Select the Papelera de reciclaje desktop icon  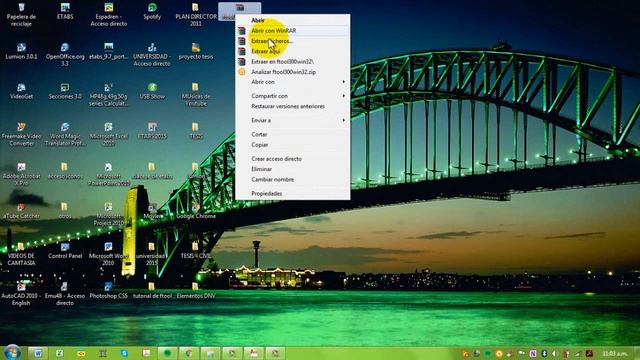21,15
